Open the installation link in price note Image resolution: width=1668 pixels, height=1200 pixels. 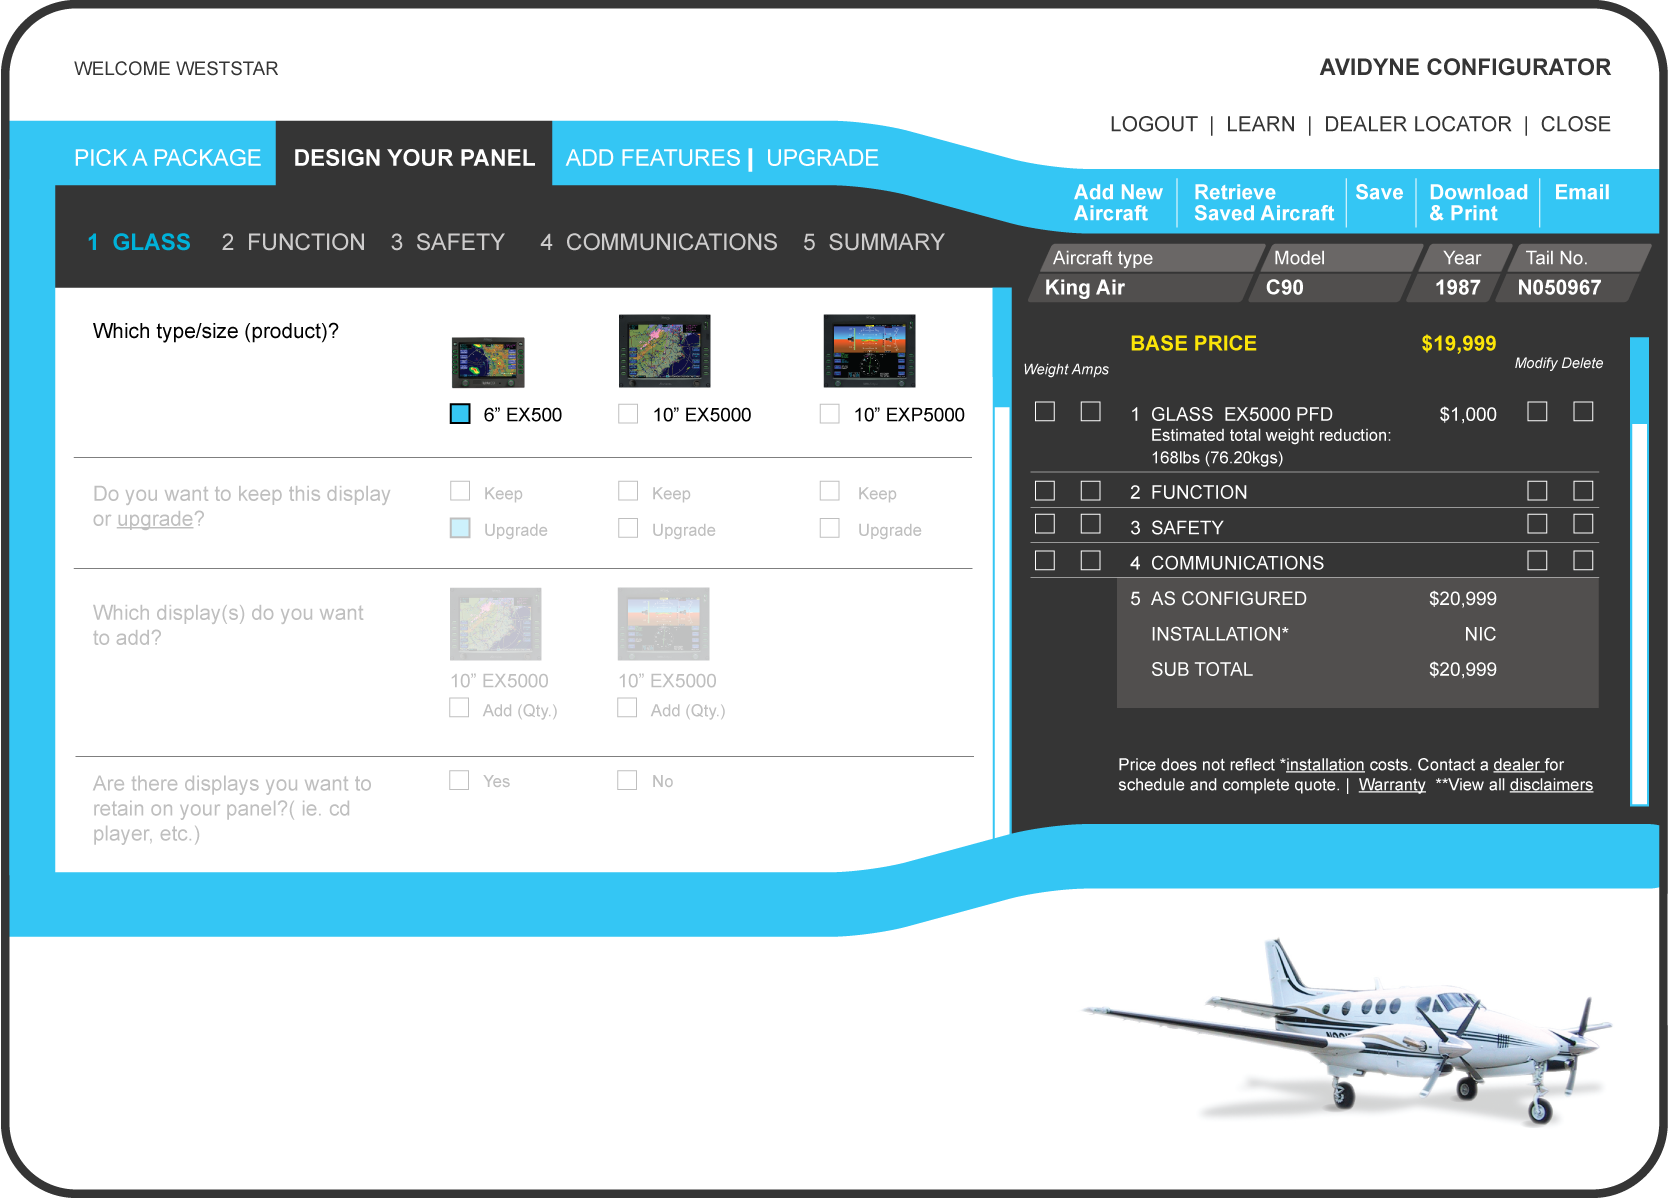click(1324, 765)
